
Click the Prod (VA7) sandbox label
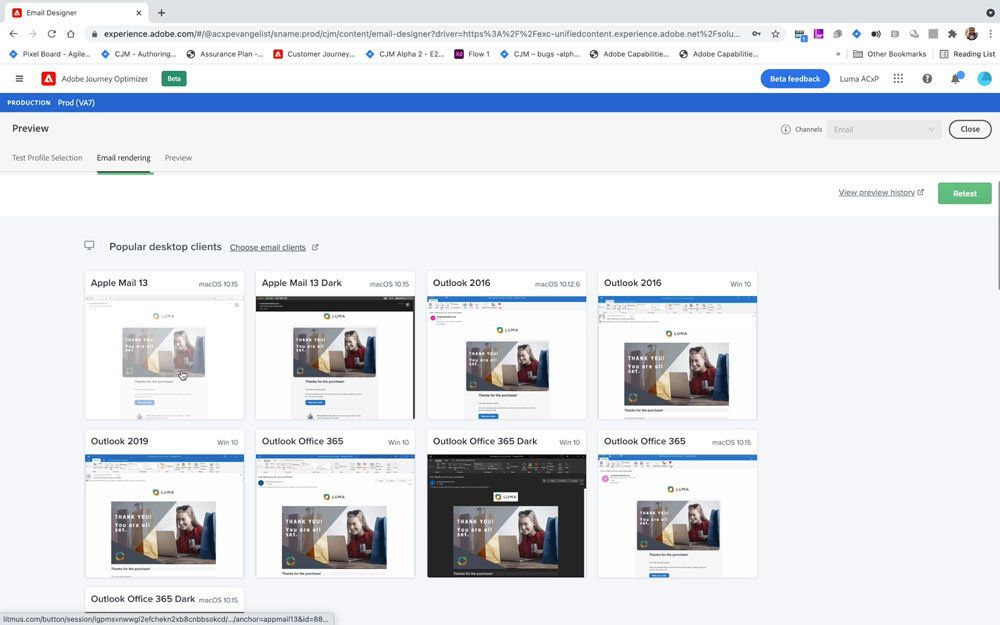point(76,103)
